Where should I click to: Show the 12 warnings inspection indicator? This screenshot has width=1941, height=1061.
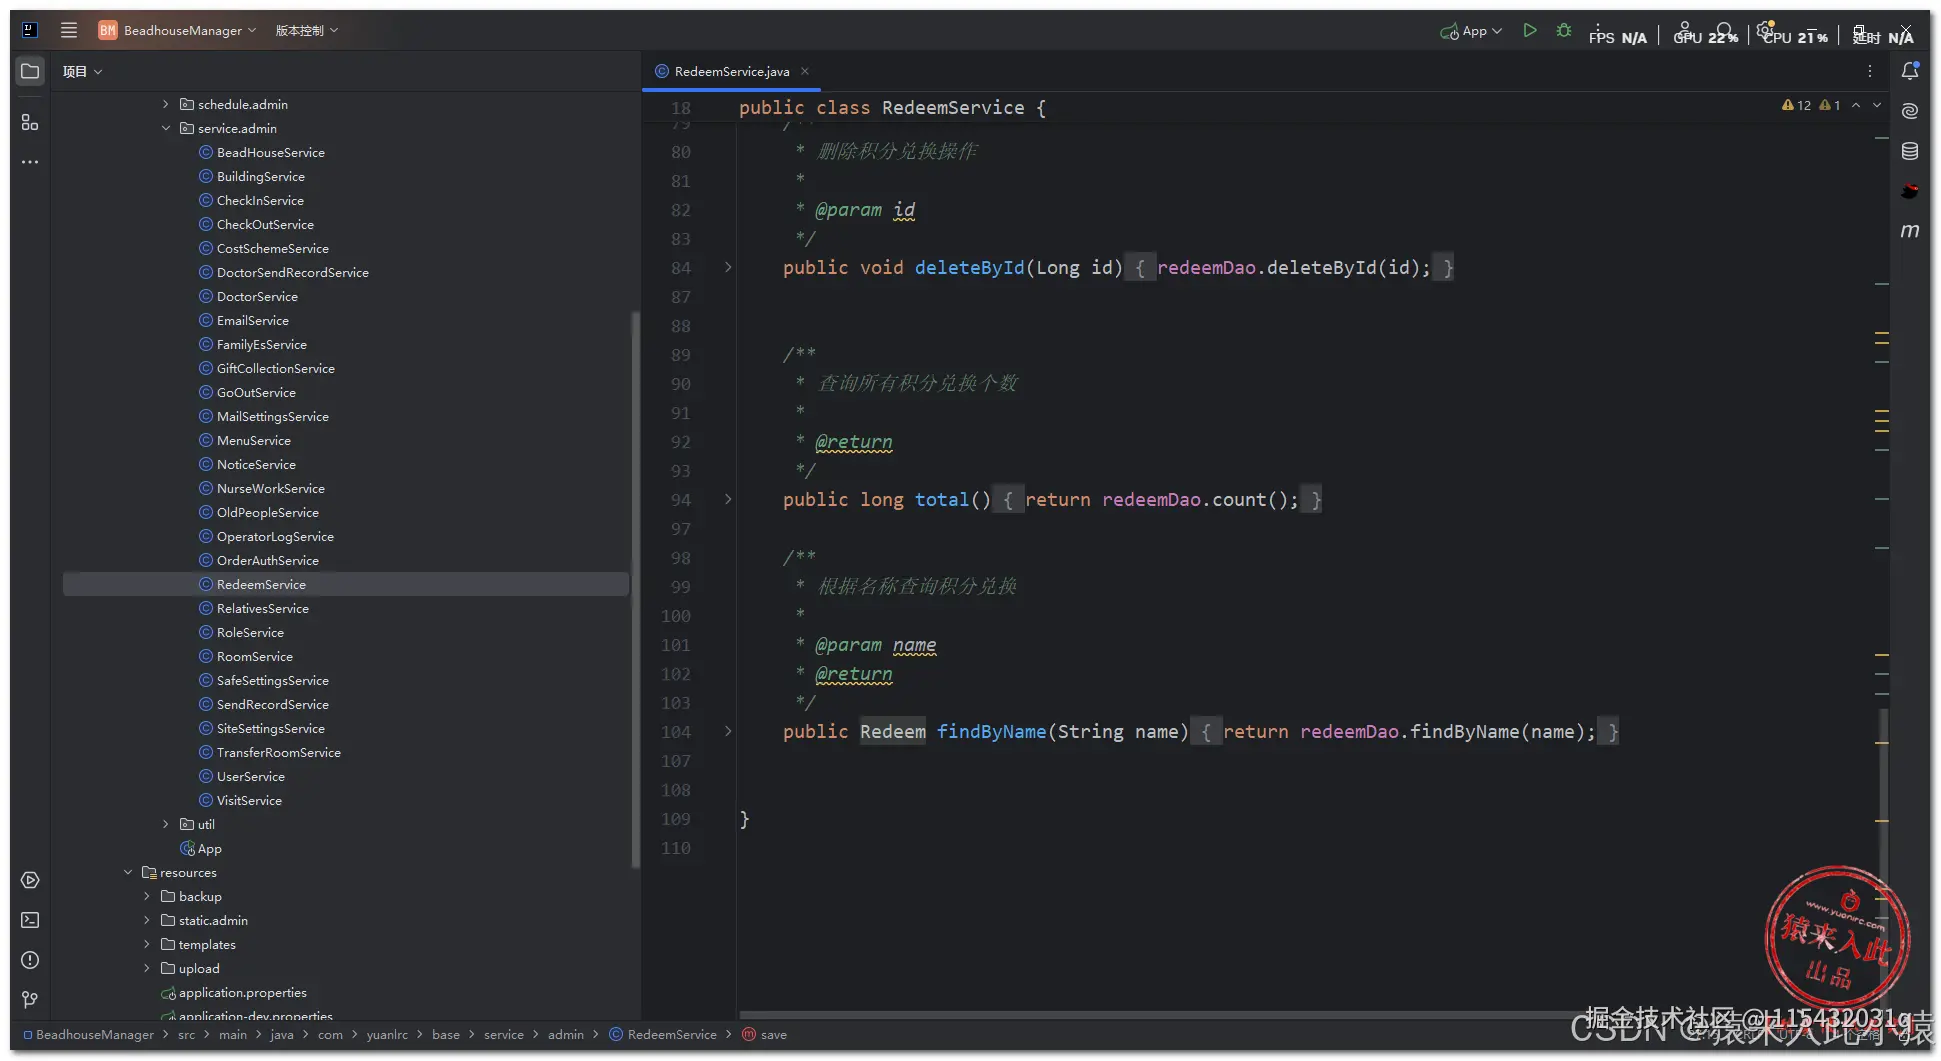[1797, 105]
